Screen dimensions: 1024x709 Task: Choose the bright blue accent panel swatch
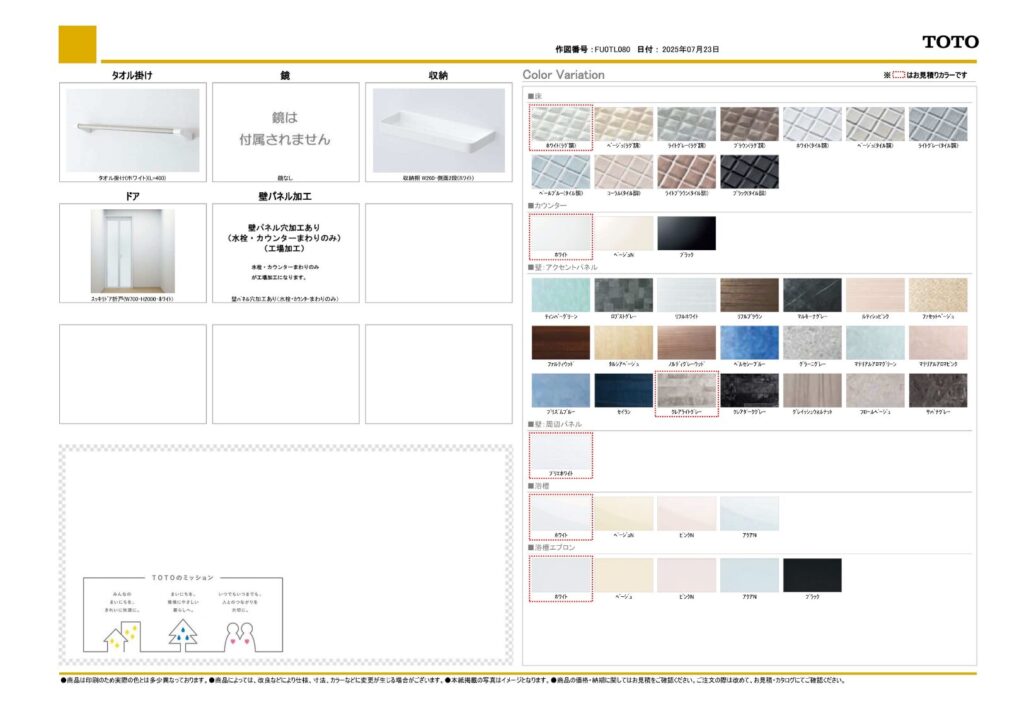point(749,343)
